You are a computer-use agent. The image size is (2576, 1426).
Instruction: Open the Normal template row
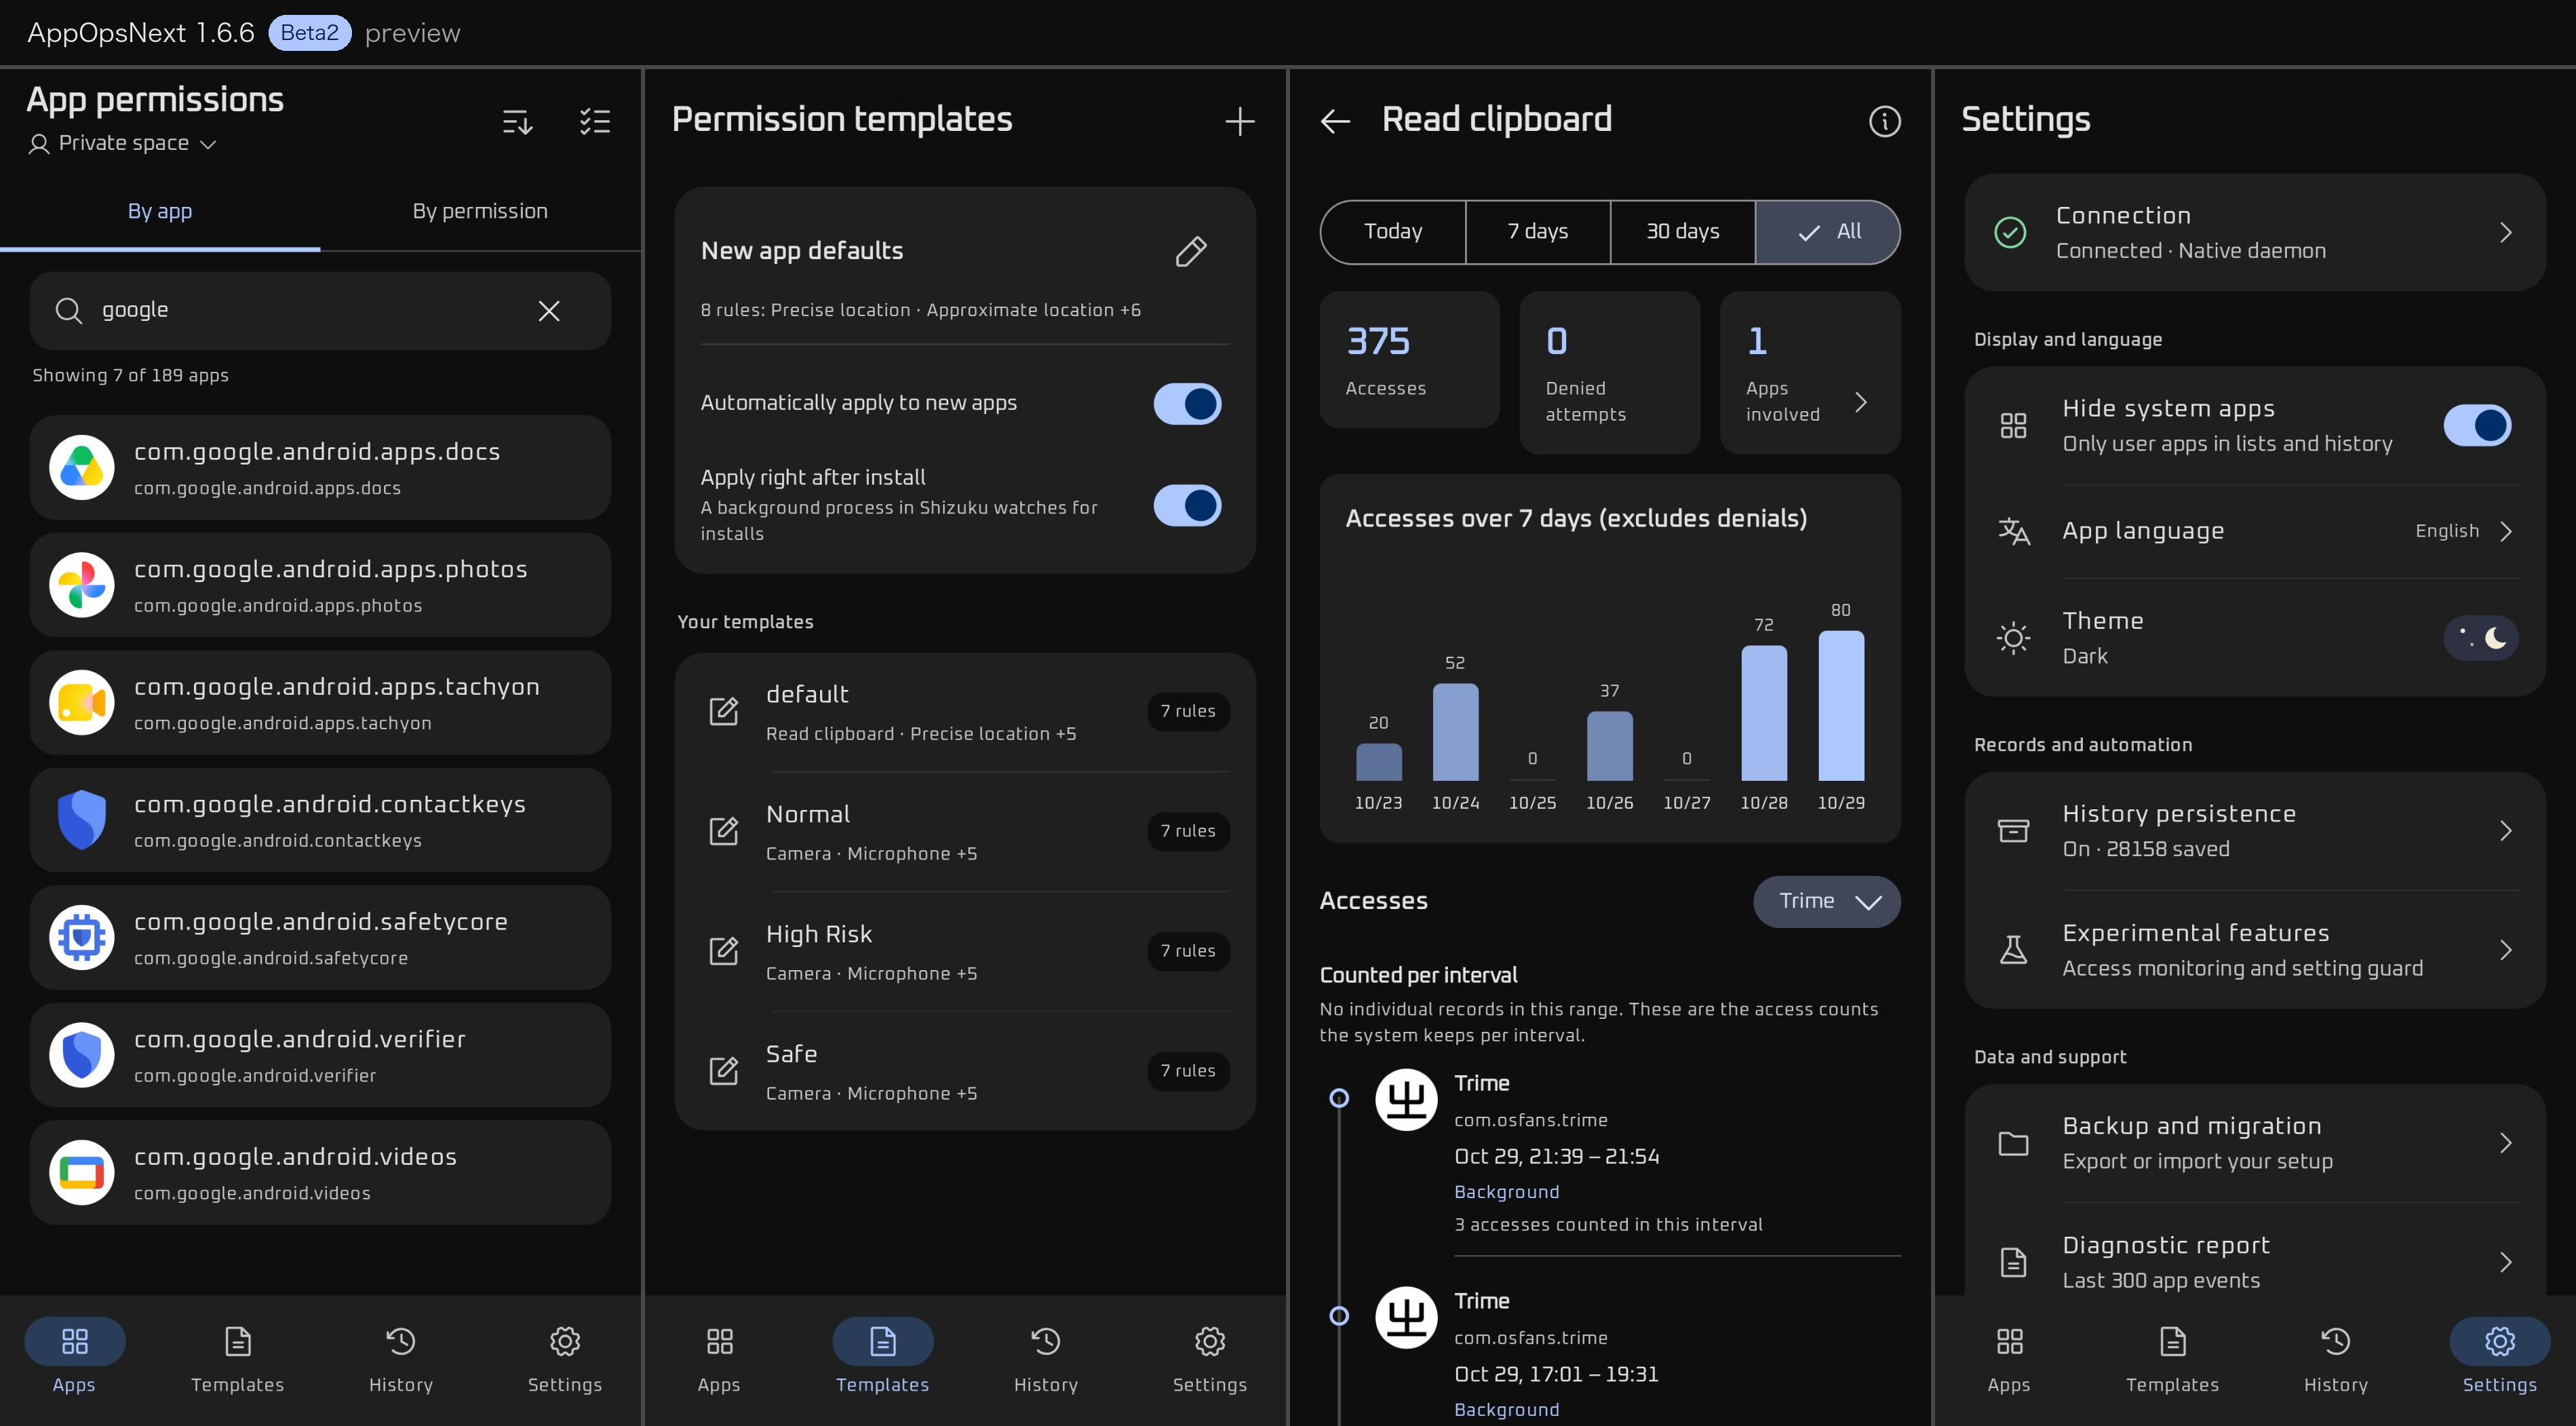[x=965, y=832]
